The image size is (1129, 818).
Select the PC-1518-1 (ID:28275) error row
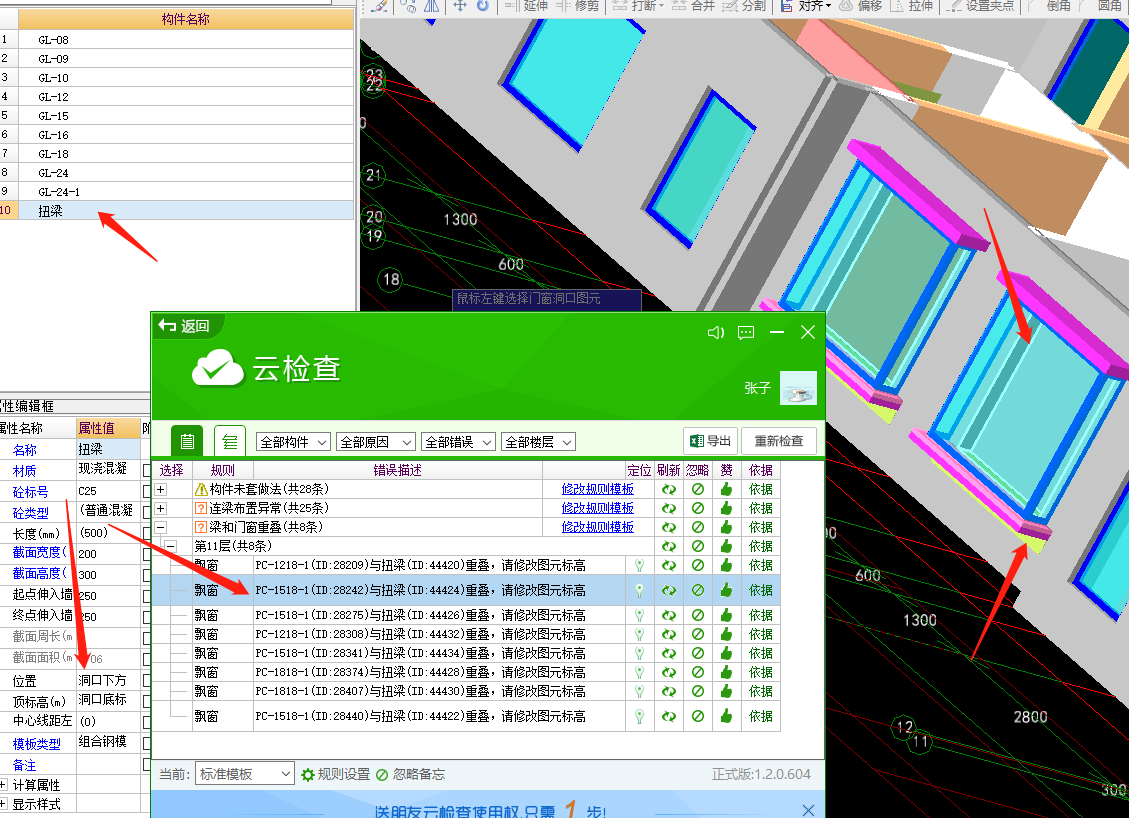(x=466, y=615)
